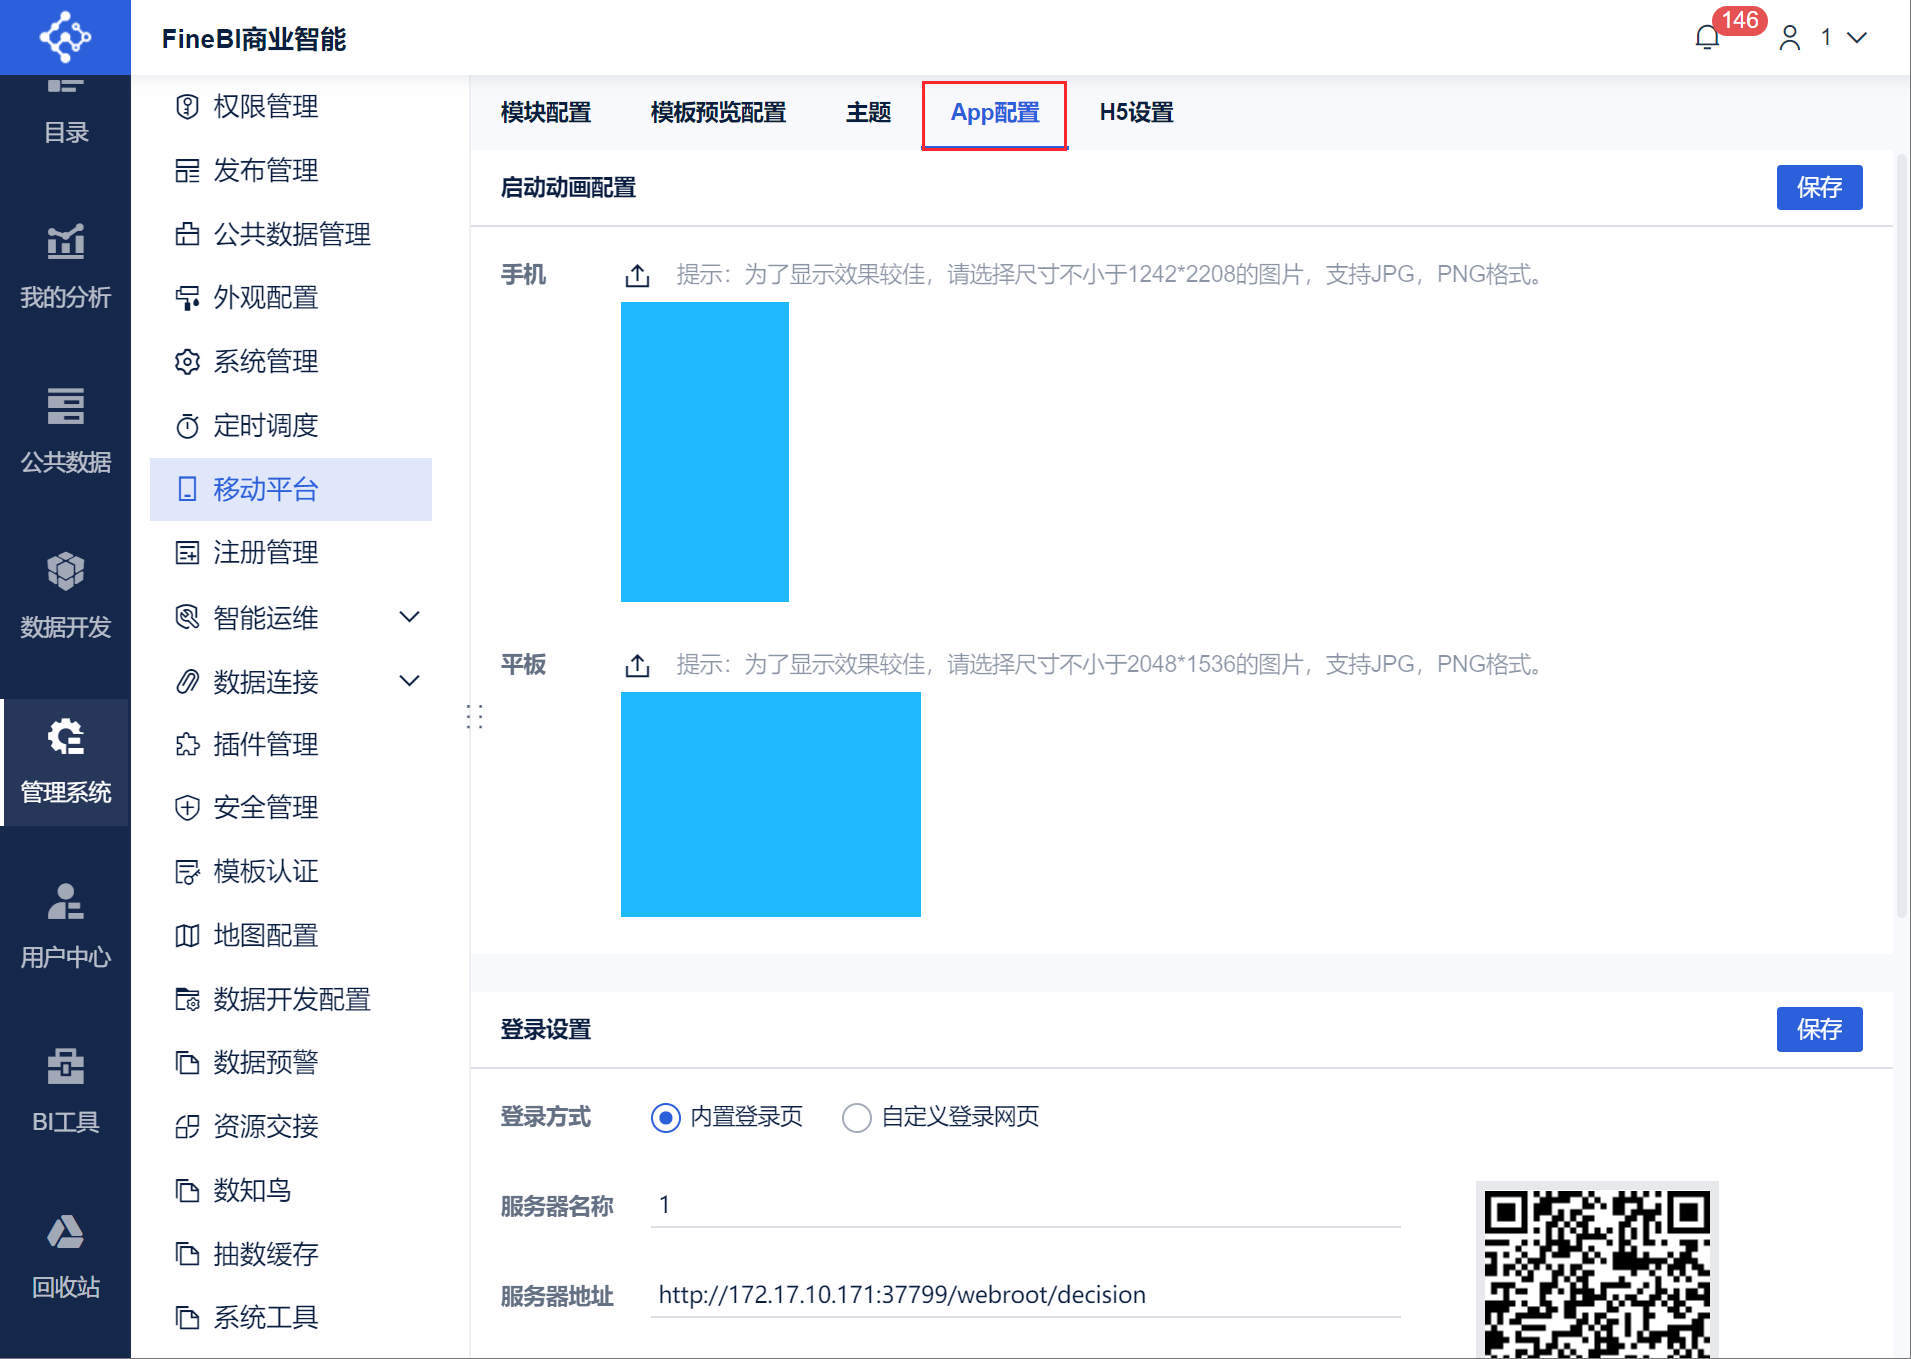Image resolution: width=1911 pixels, height=1359 pixels.
Task: Save the 登录设置 section
Action: [1819, 1030]
